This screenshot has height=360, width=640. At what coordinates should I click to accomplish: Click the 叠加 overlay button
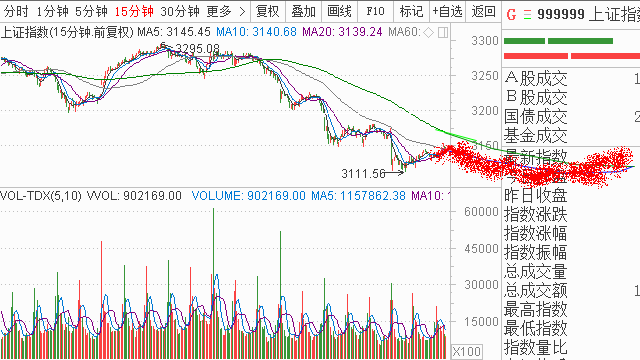pyautogui.click(x=303, y=11)
